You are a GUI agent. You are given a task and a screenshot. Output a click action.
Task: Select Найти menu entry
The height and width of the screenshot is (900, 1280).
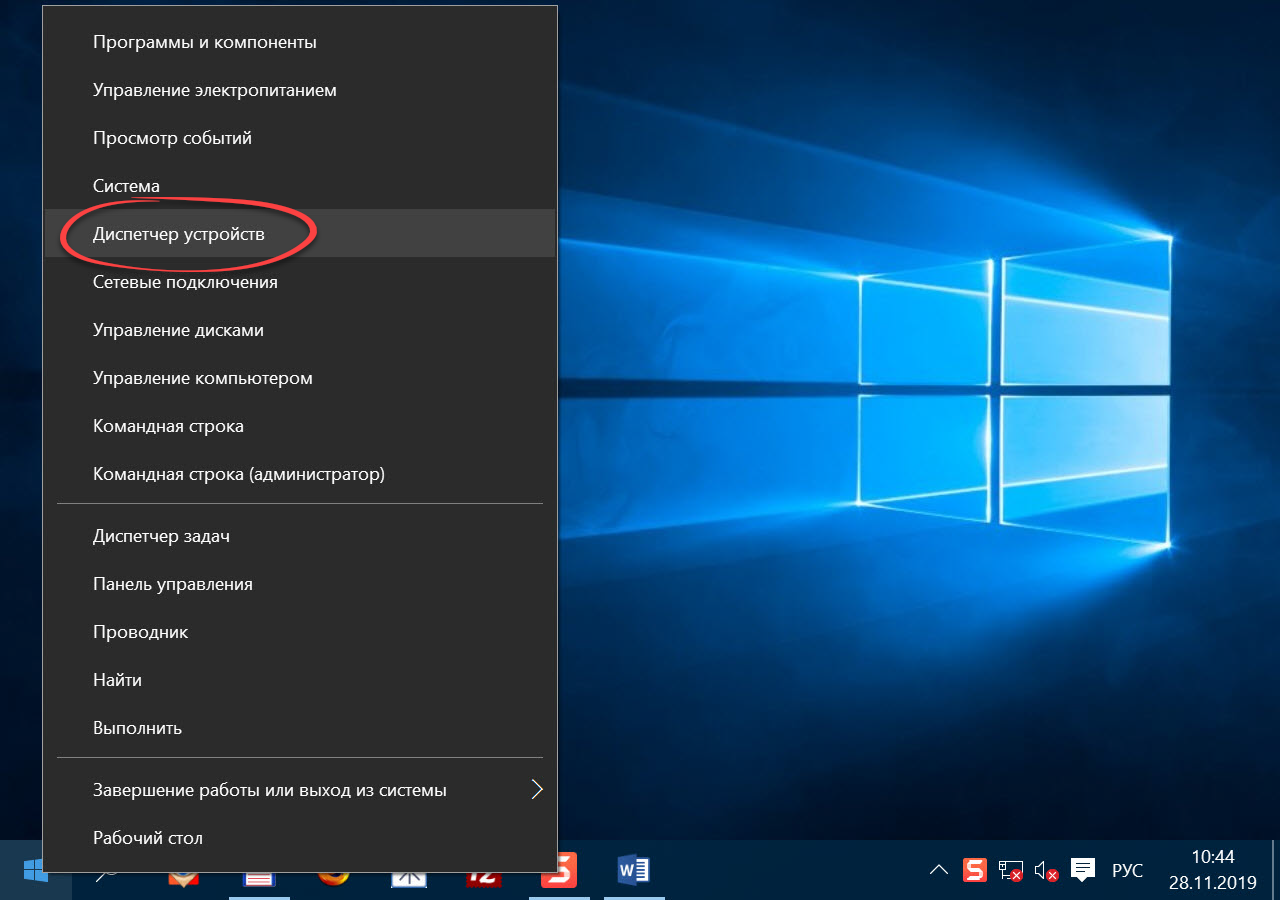click(x=300, y=680)
